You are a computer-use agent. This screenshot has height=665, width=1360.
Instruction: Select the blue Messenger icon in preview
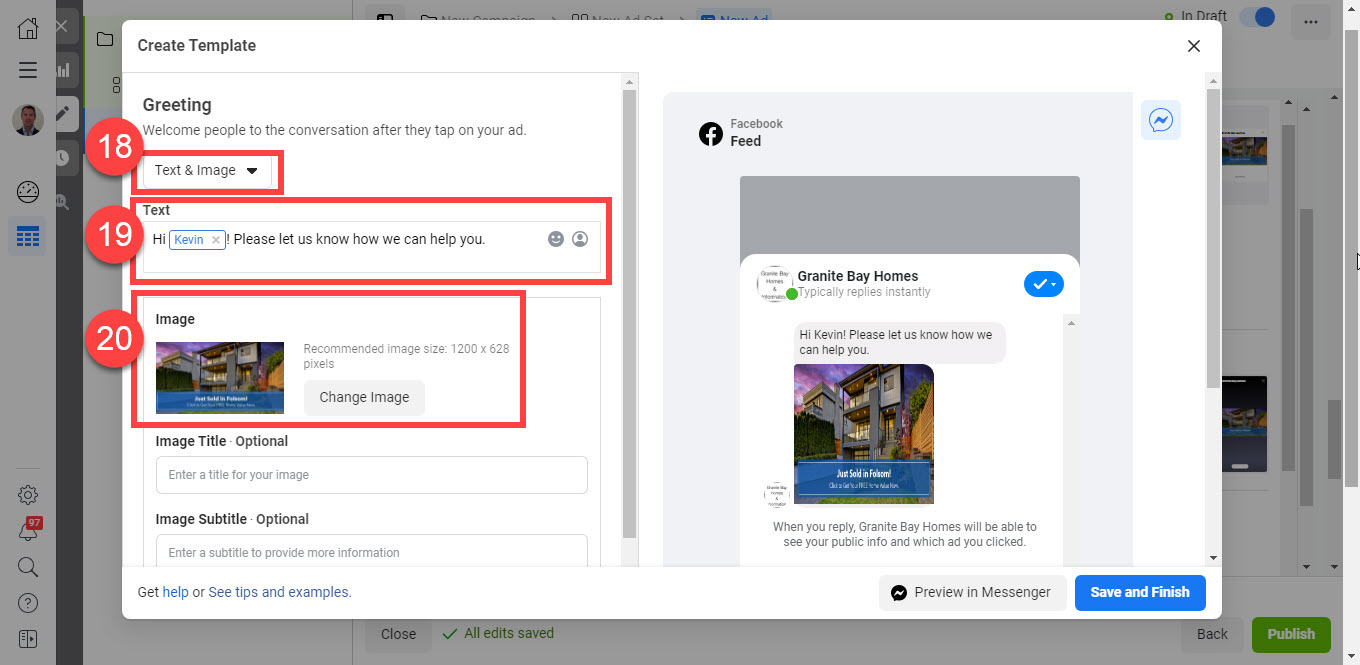pos(1160,119)
